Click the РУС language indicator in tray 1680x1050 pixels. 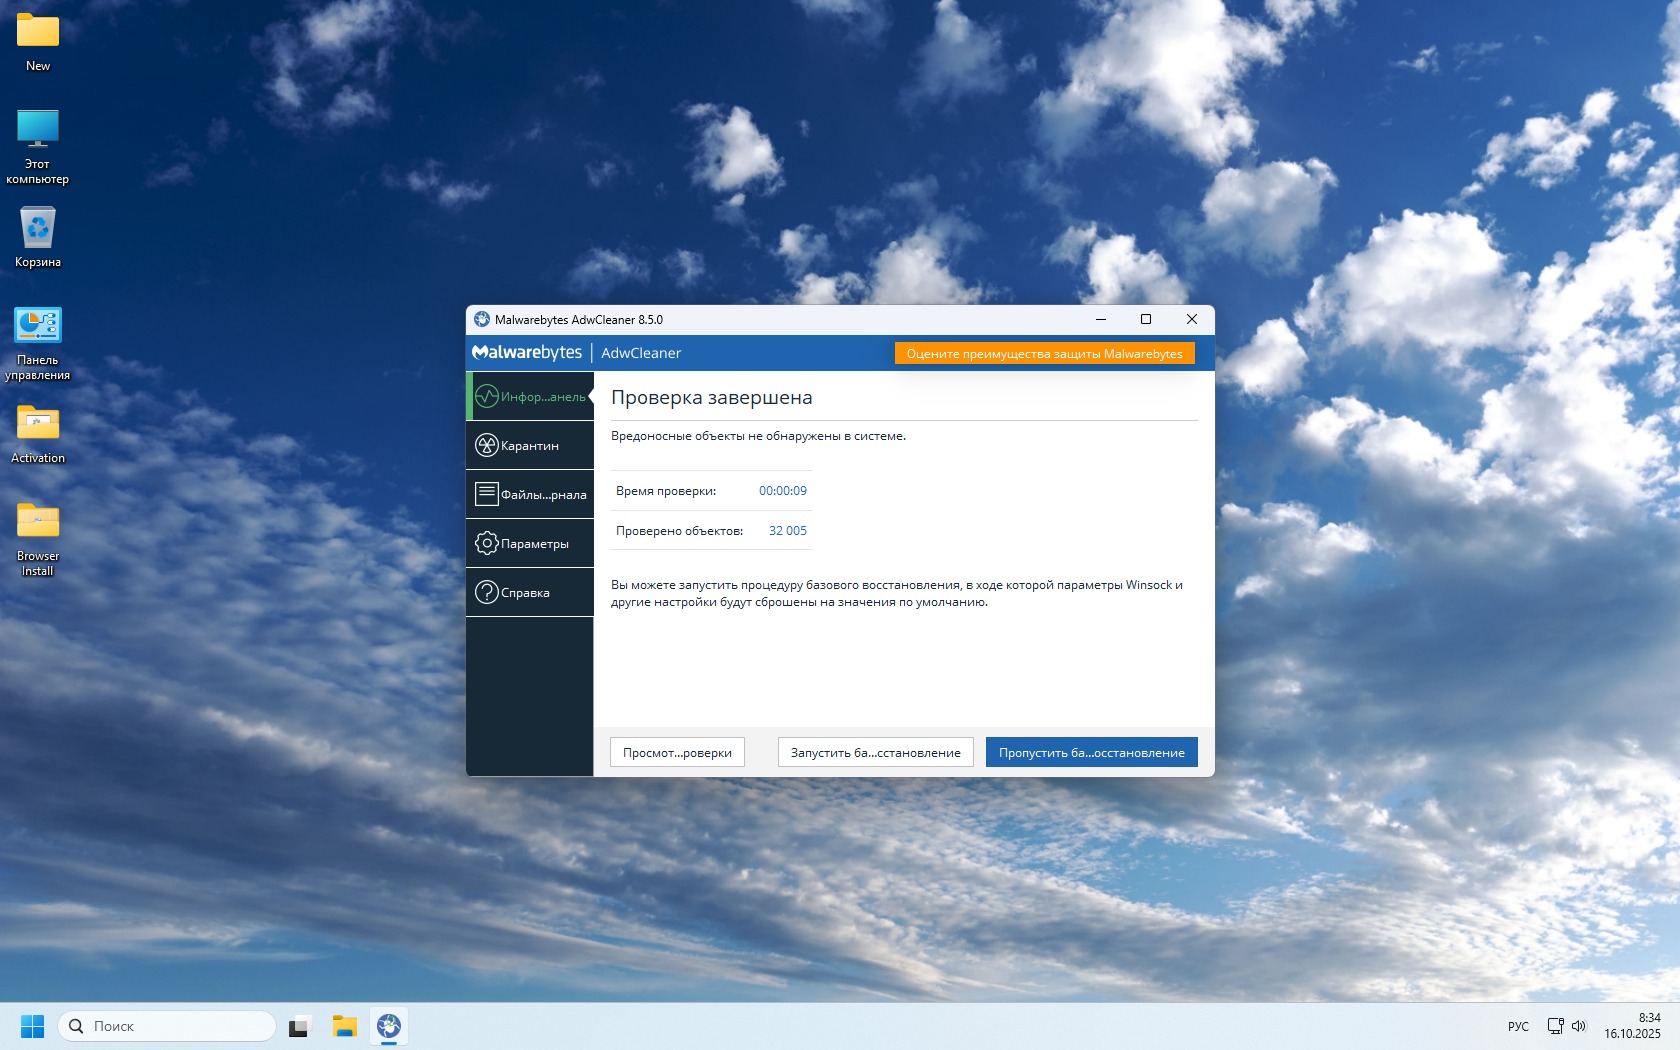coord(1518,1026)
